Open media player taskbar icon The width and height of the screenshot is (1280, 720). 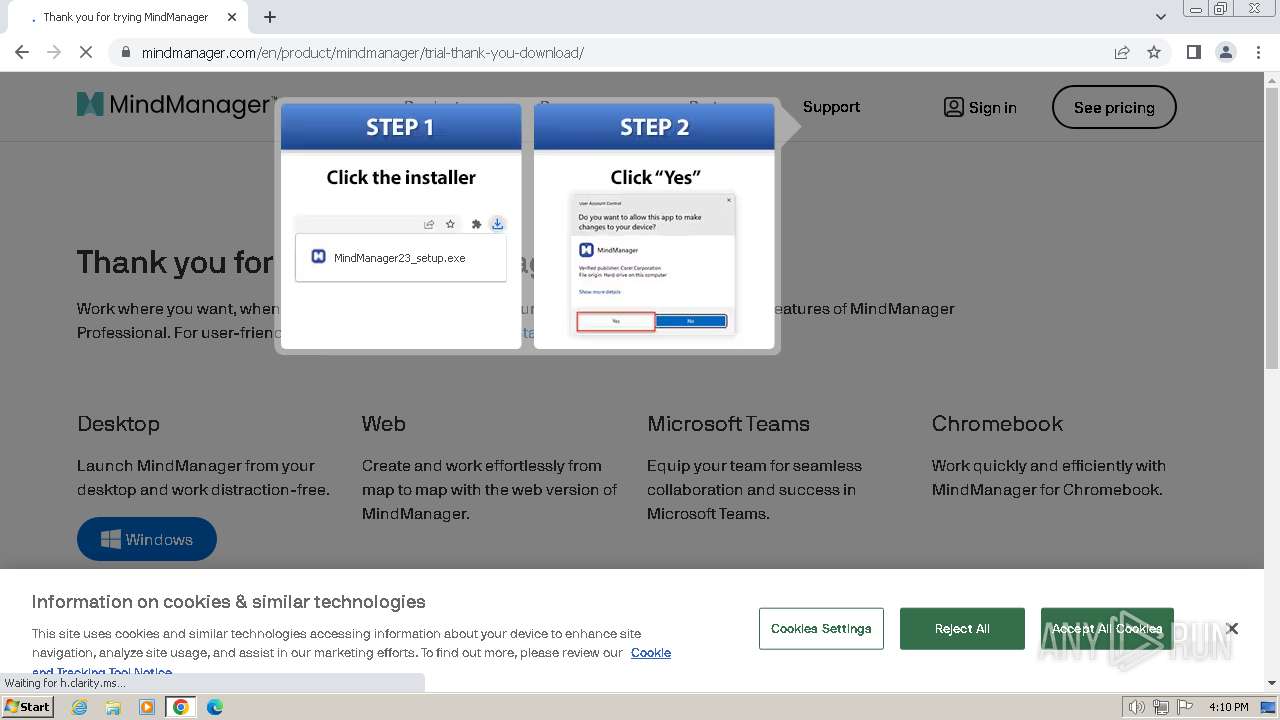click(147, 707)
